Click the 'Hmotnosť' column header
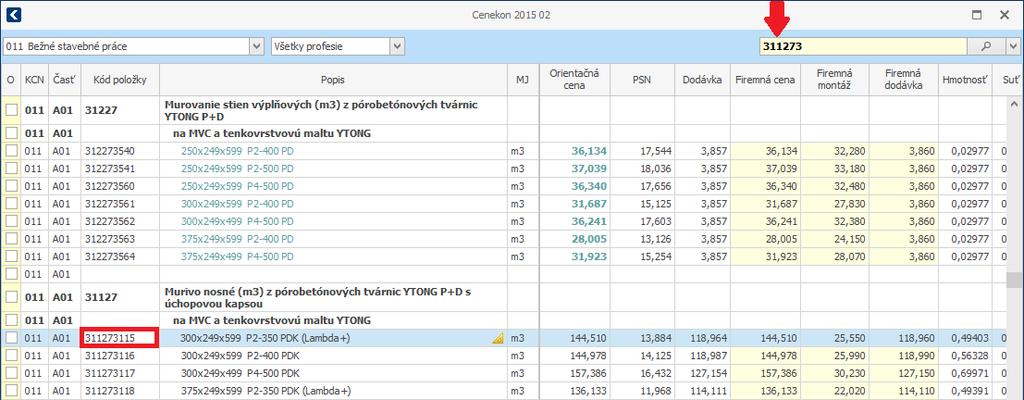The image size is (1024, 400). click(x=965, y=80)
